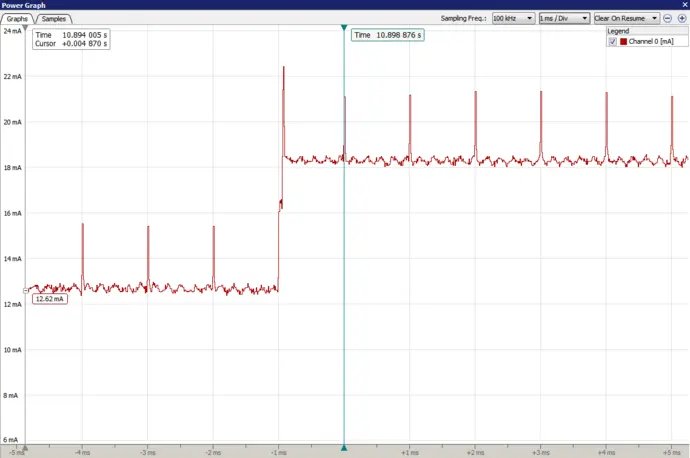
Task: Click the cursor marker triangle on time axis
Action: [344, 449]
